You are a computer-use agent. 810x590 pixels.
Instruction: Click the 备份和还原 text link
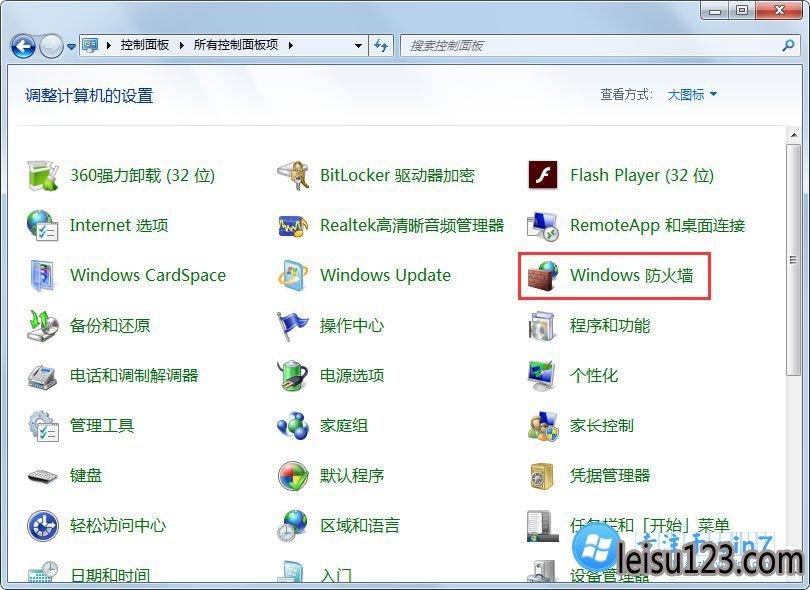(x=110, y=325)
